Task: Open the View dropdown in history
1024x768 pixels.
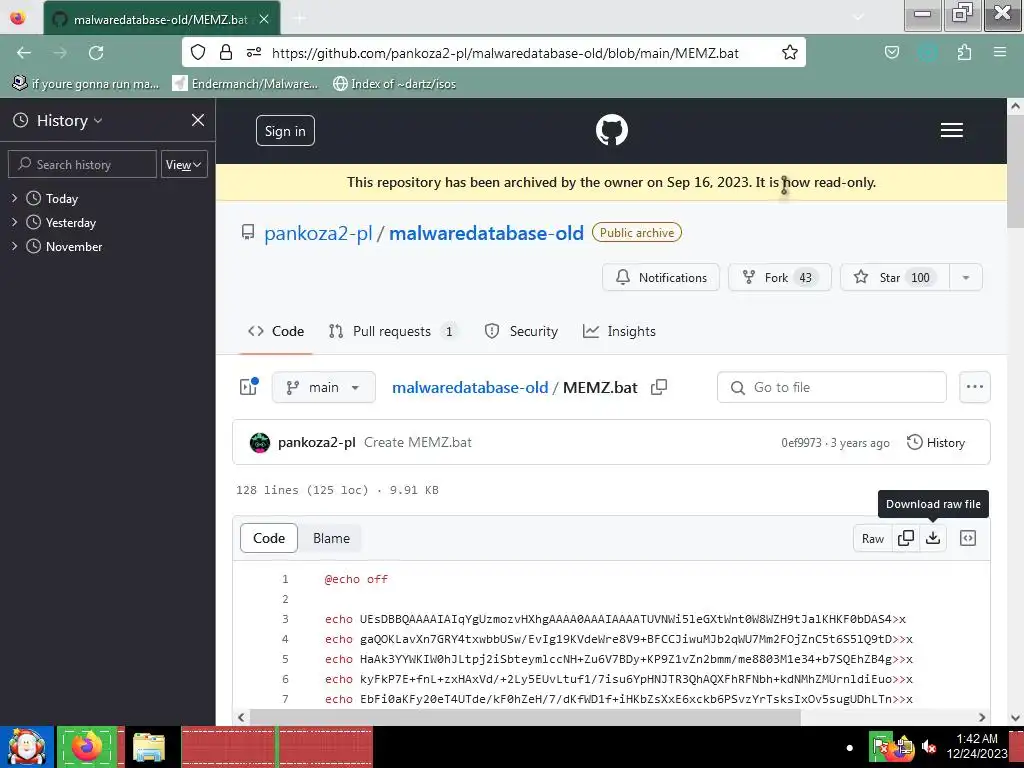Action: point(184,165)
